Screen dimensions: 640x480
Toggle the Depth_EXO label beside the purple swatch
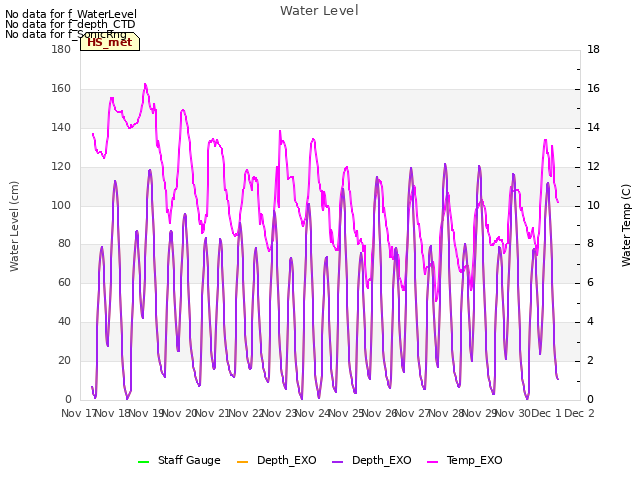click(x=382, y=460)
